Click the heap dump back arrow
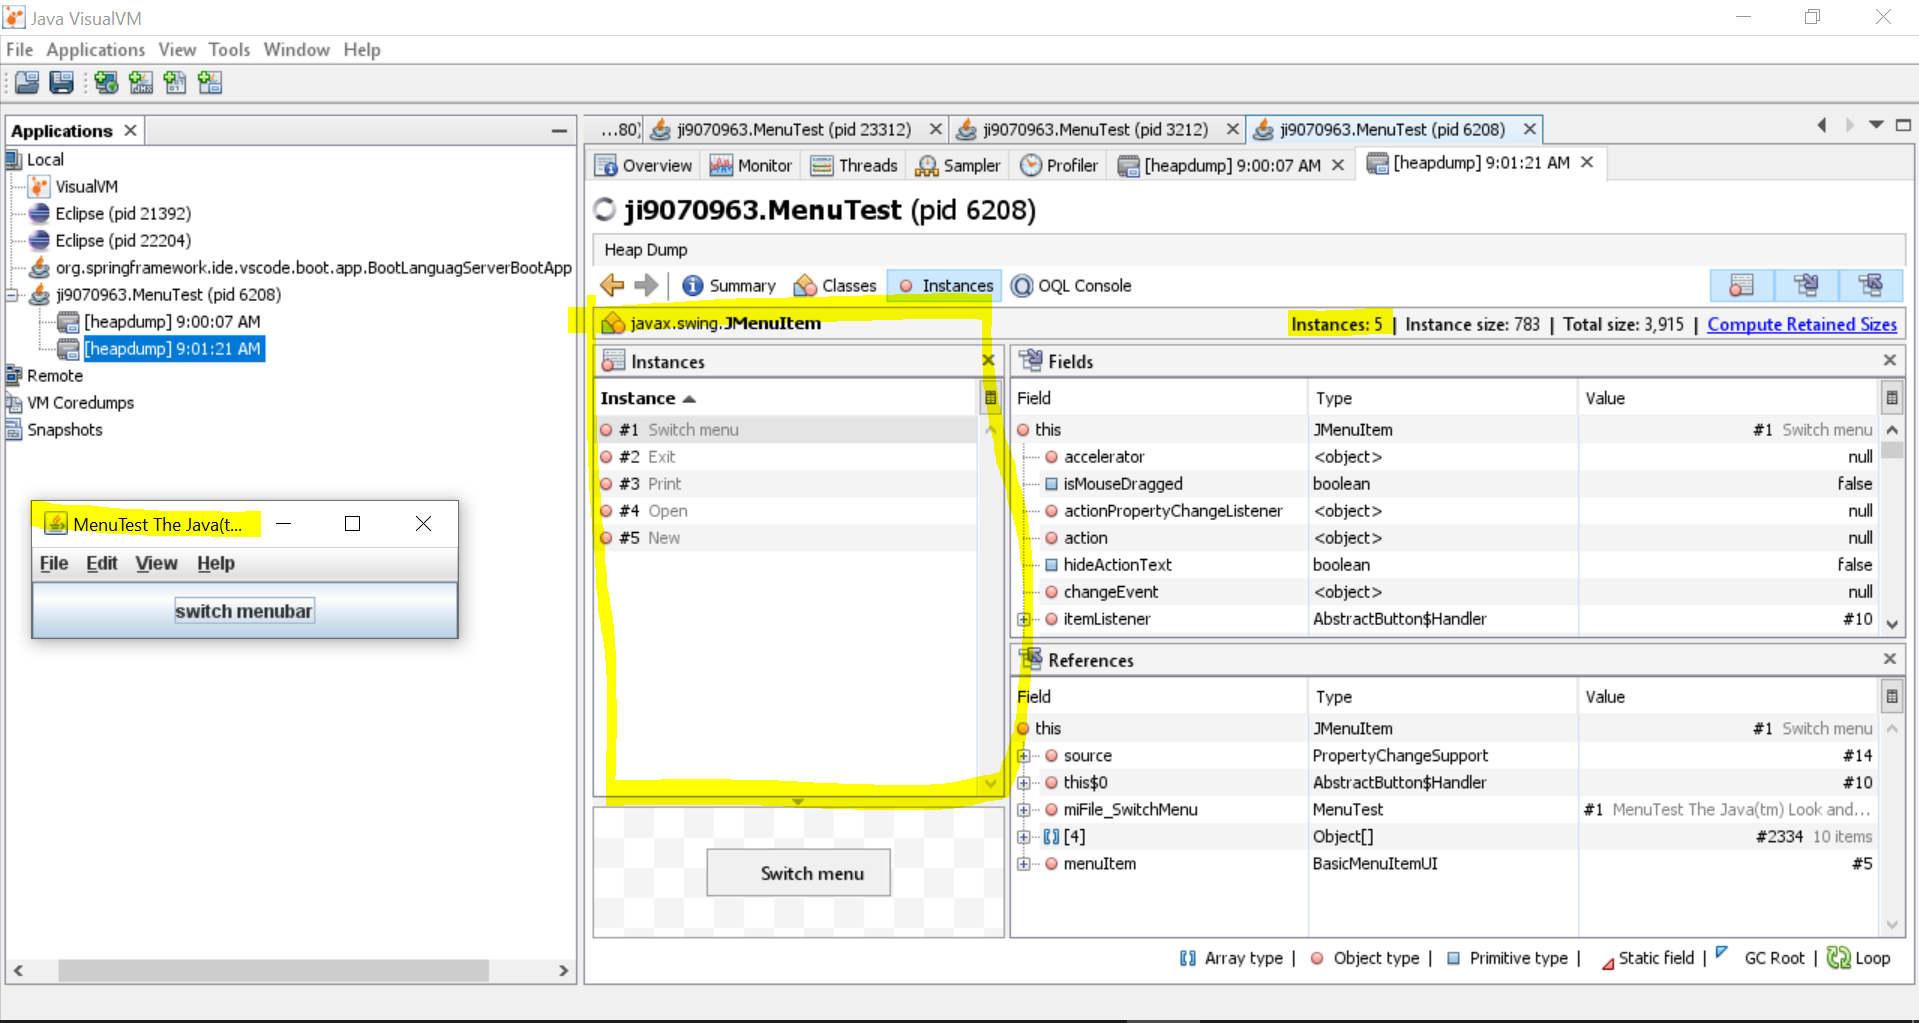Screen dimensions: 1919x1023 click(612, 286)
